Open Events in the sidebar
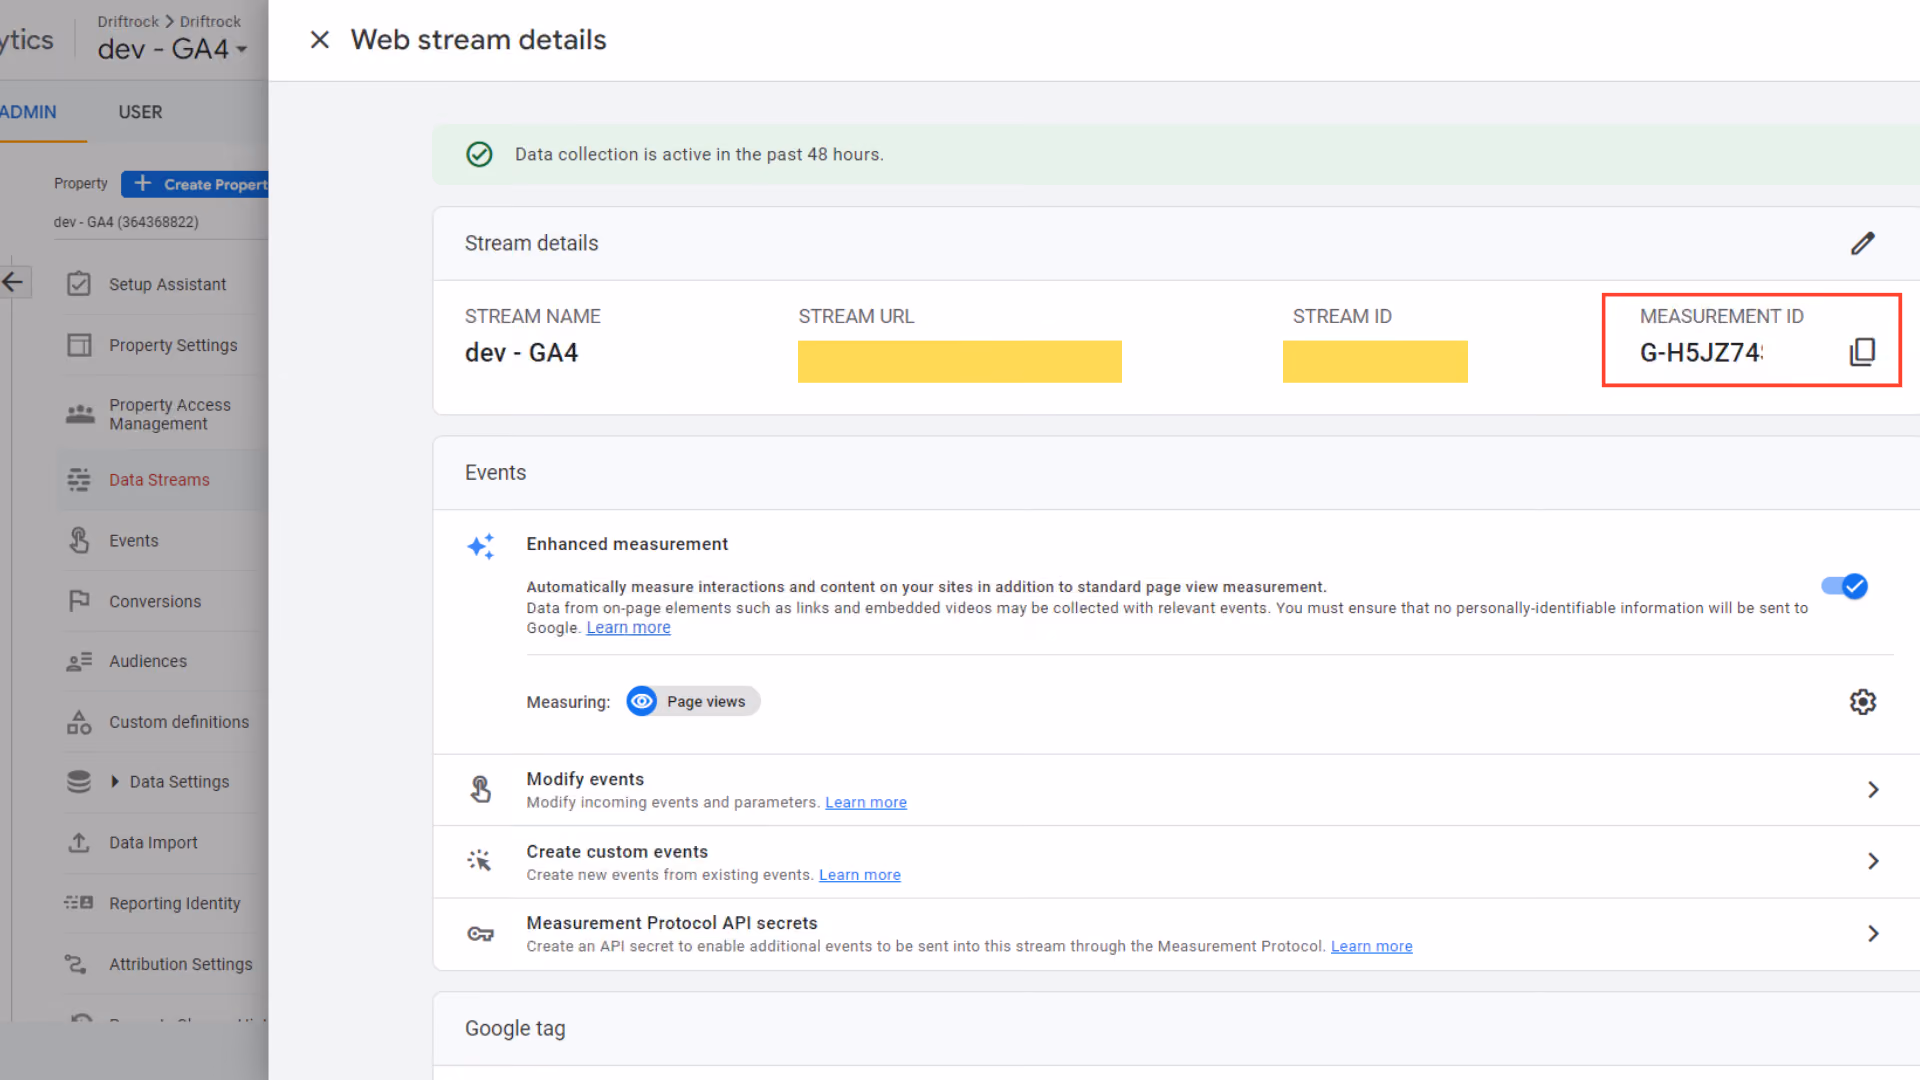 click(134, 541)
